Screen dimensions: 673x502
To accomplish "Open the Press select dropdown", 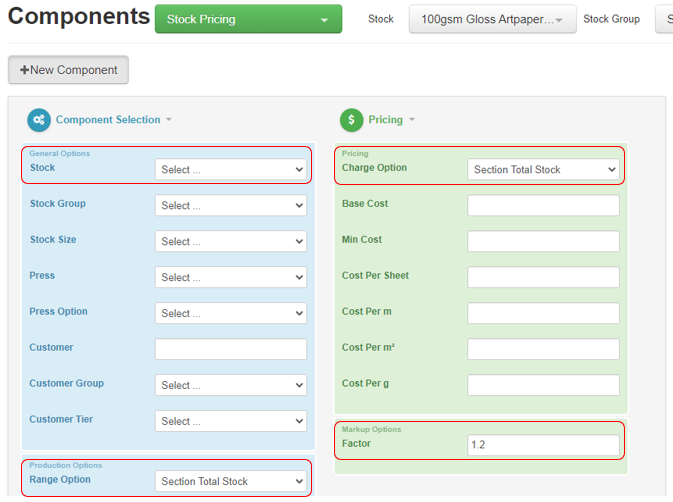I will (231, 277).
